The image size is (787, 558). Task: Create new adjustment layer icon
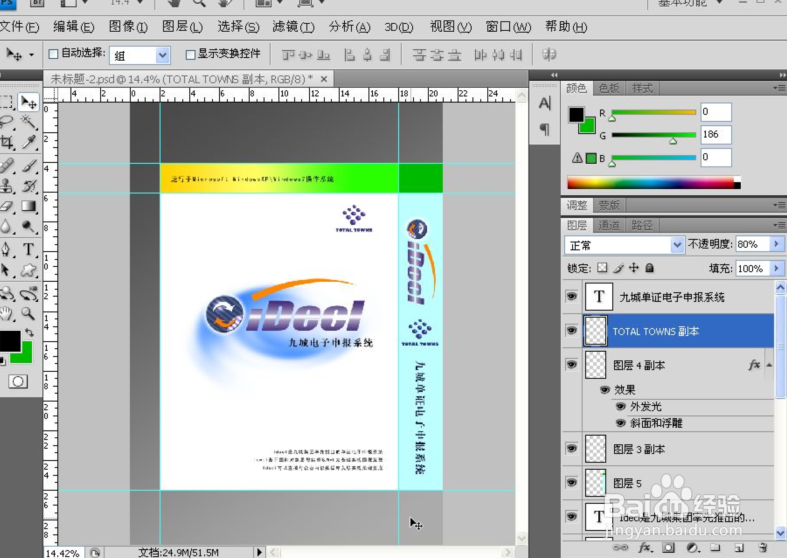[692, 547]
